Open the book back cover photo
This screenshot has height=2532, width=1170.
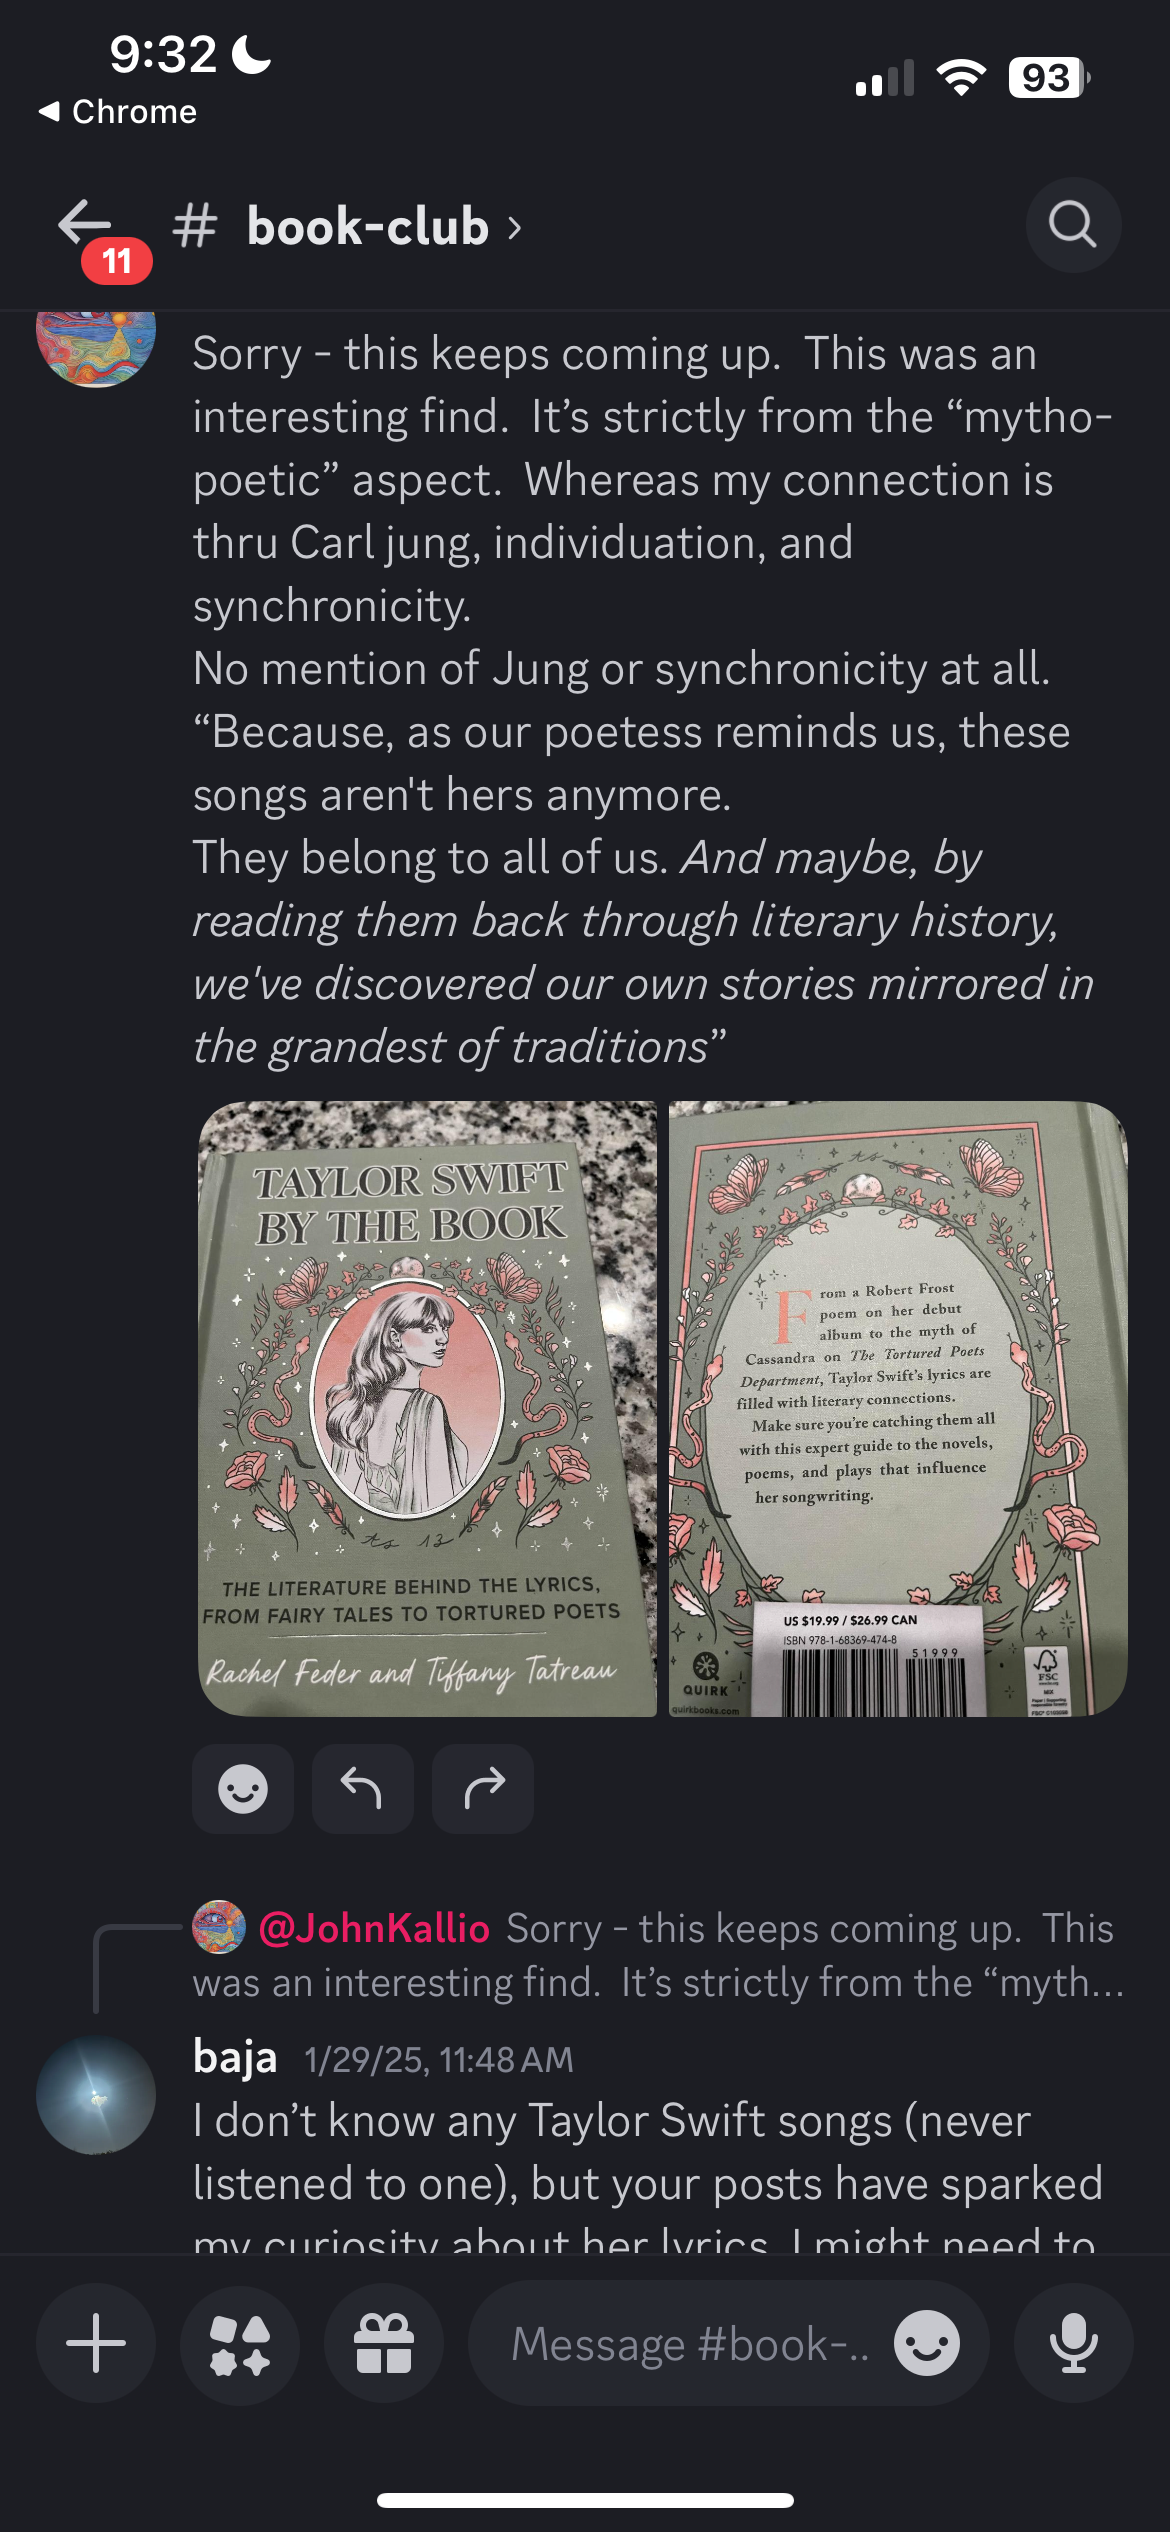tap(898, 1409)
